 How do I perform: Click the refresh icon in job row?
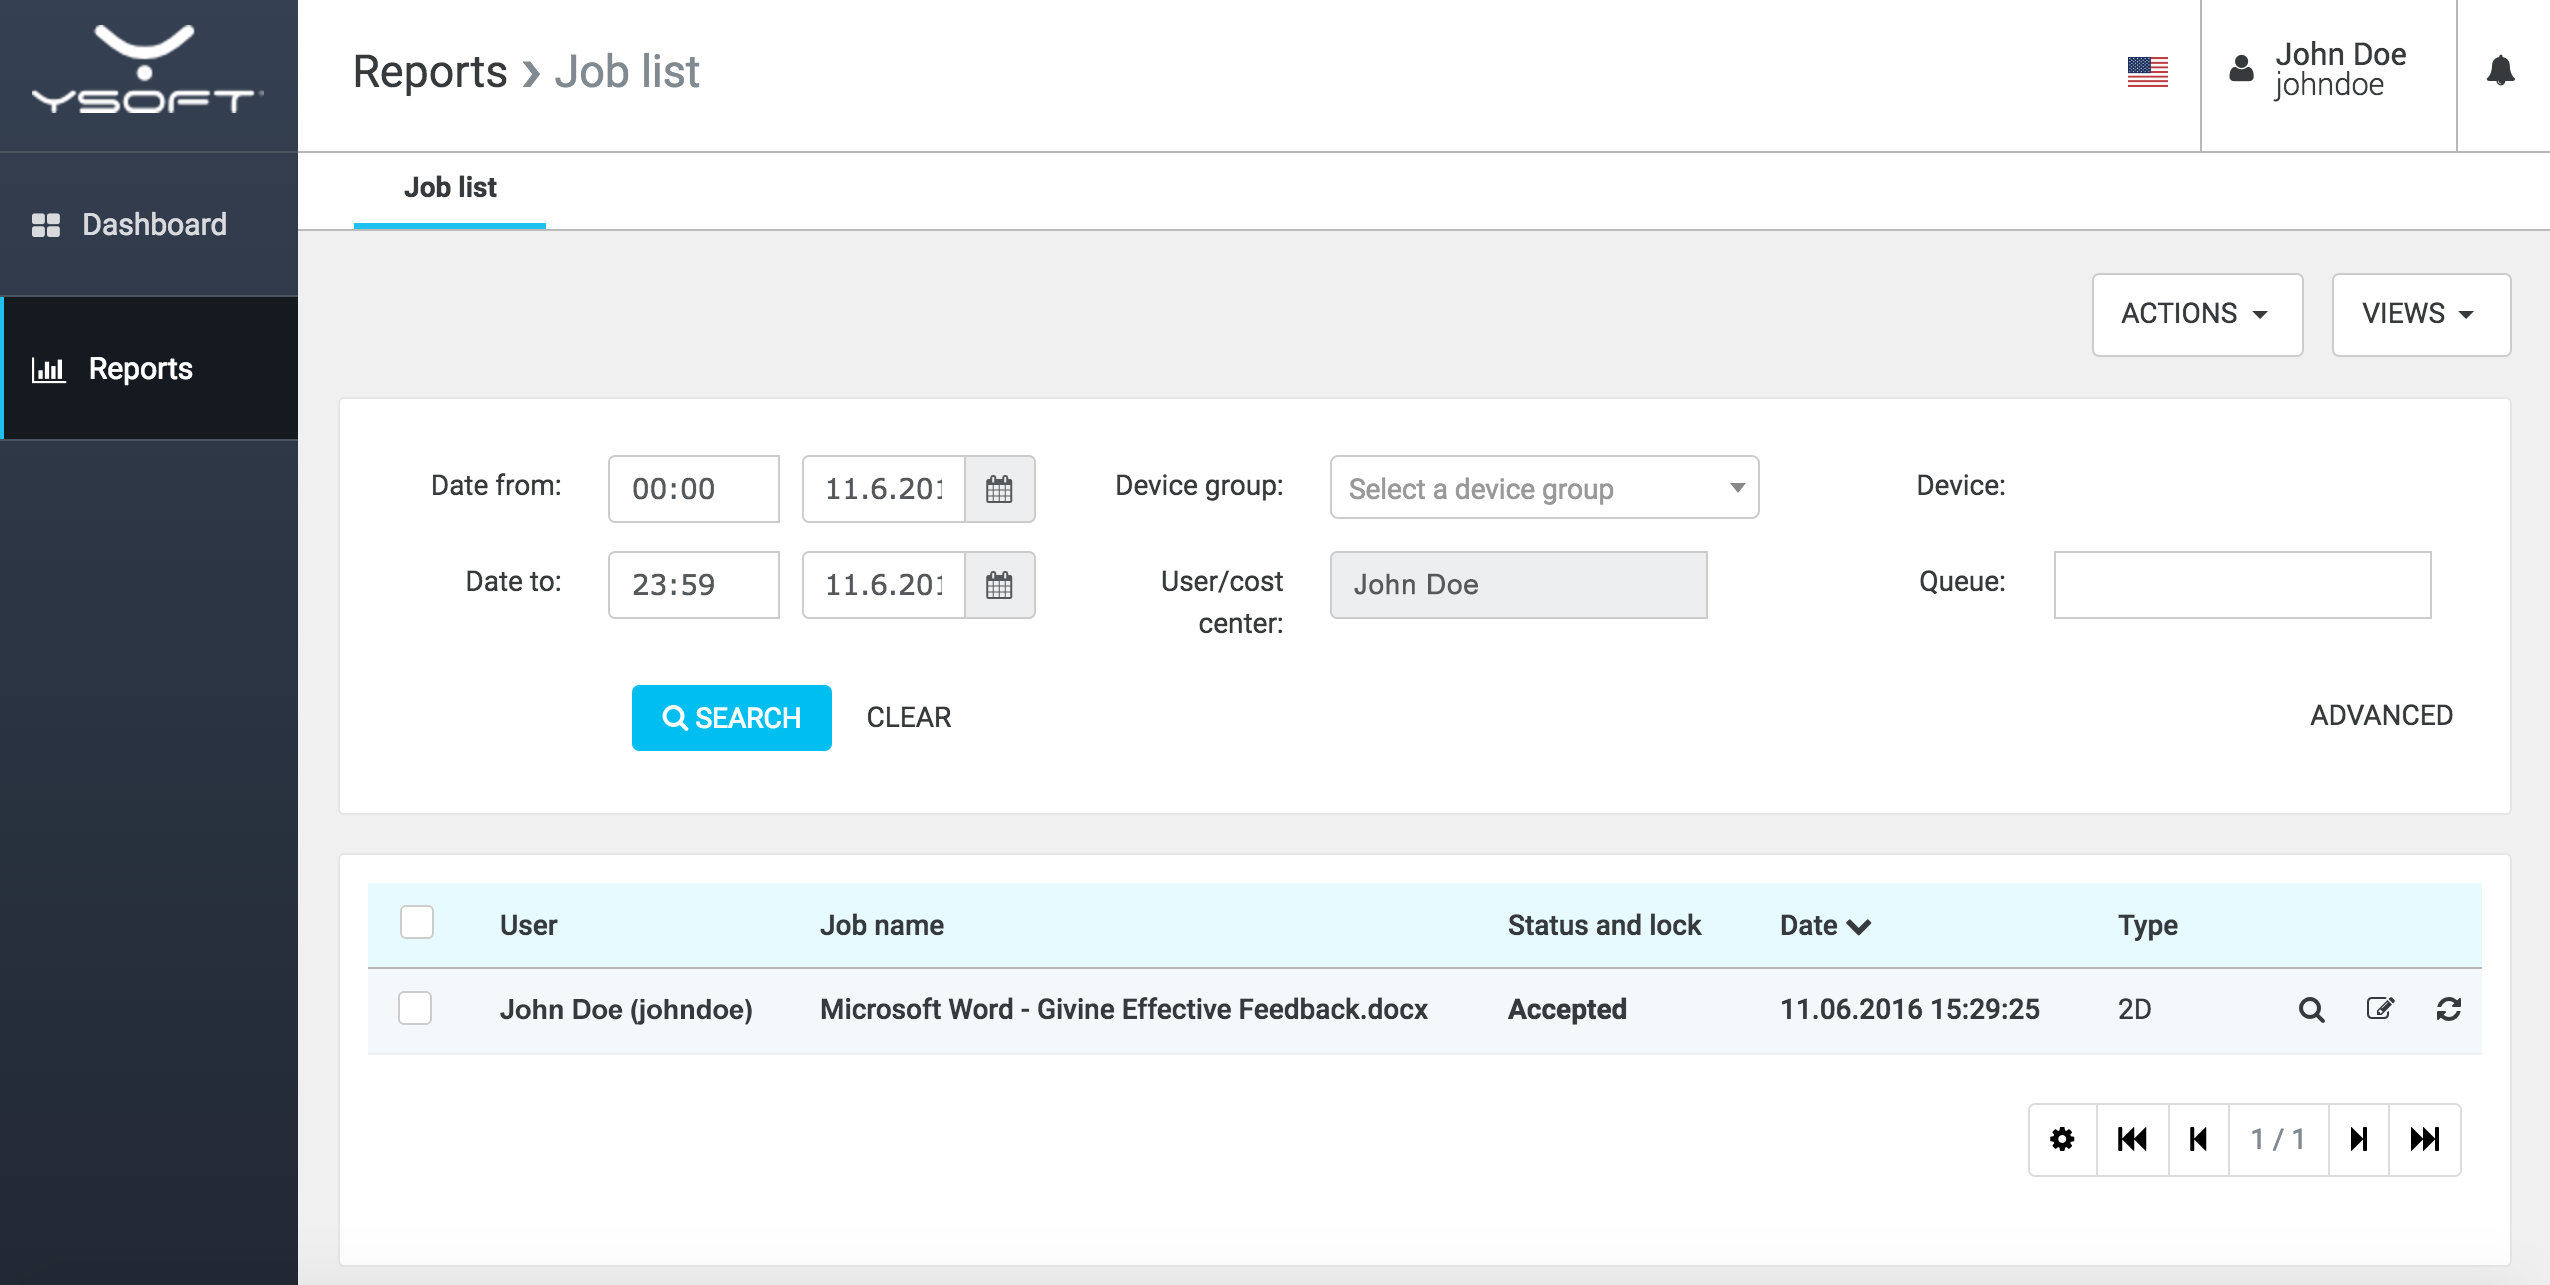coord(2448,1009)
